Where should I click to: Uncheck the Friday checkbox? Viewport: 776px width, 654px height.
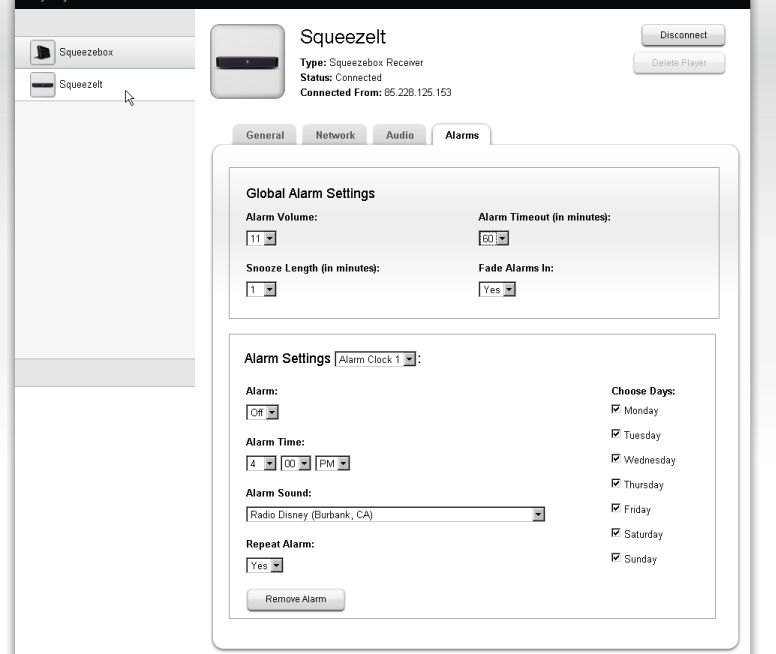[x=616, y=509]
